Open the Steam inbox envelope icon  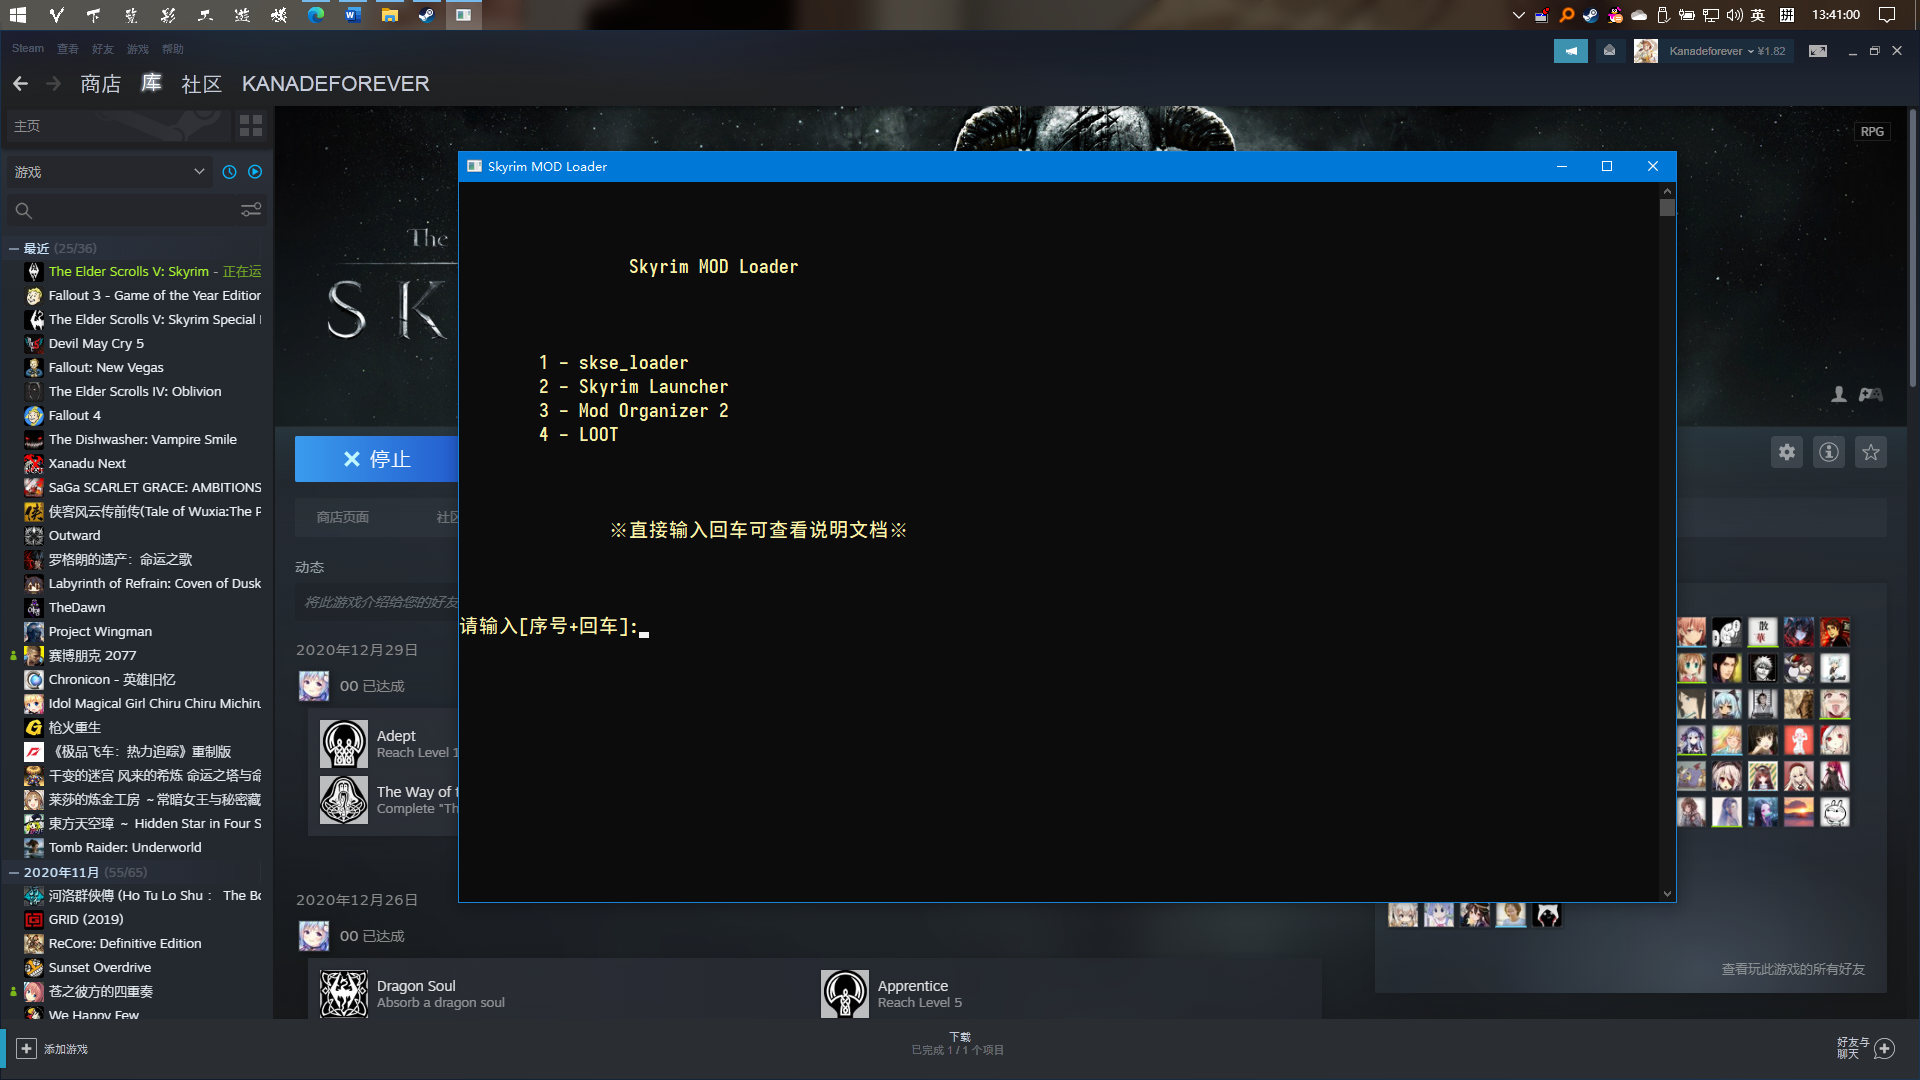pyautogui.click(x=1609, y=51)
